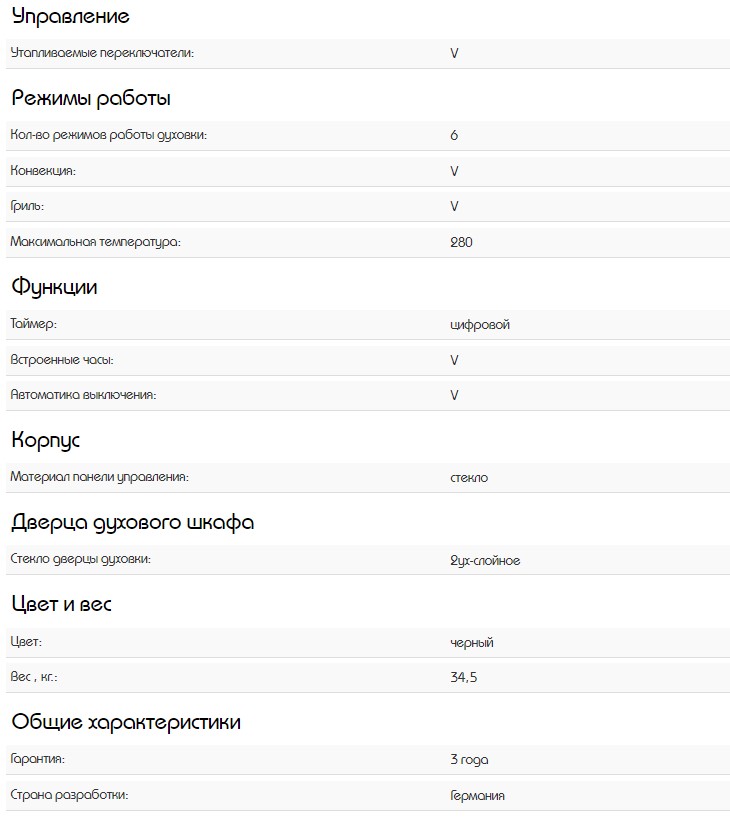
Task: Select the control panel material value "стекло"
Action: click(469, 478)
